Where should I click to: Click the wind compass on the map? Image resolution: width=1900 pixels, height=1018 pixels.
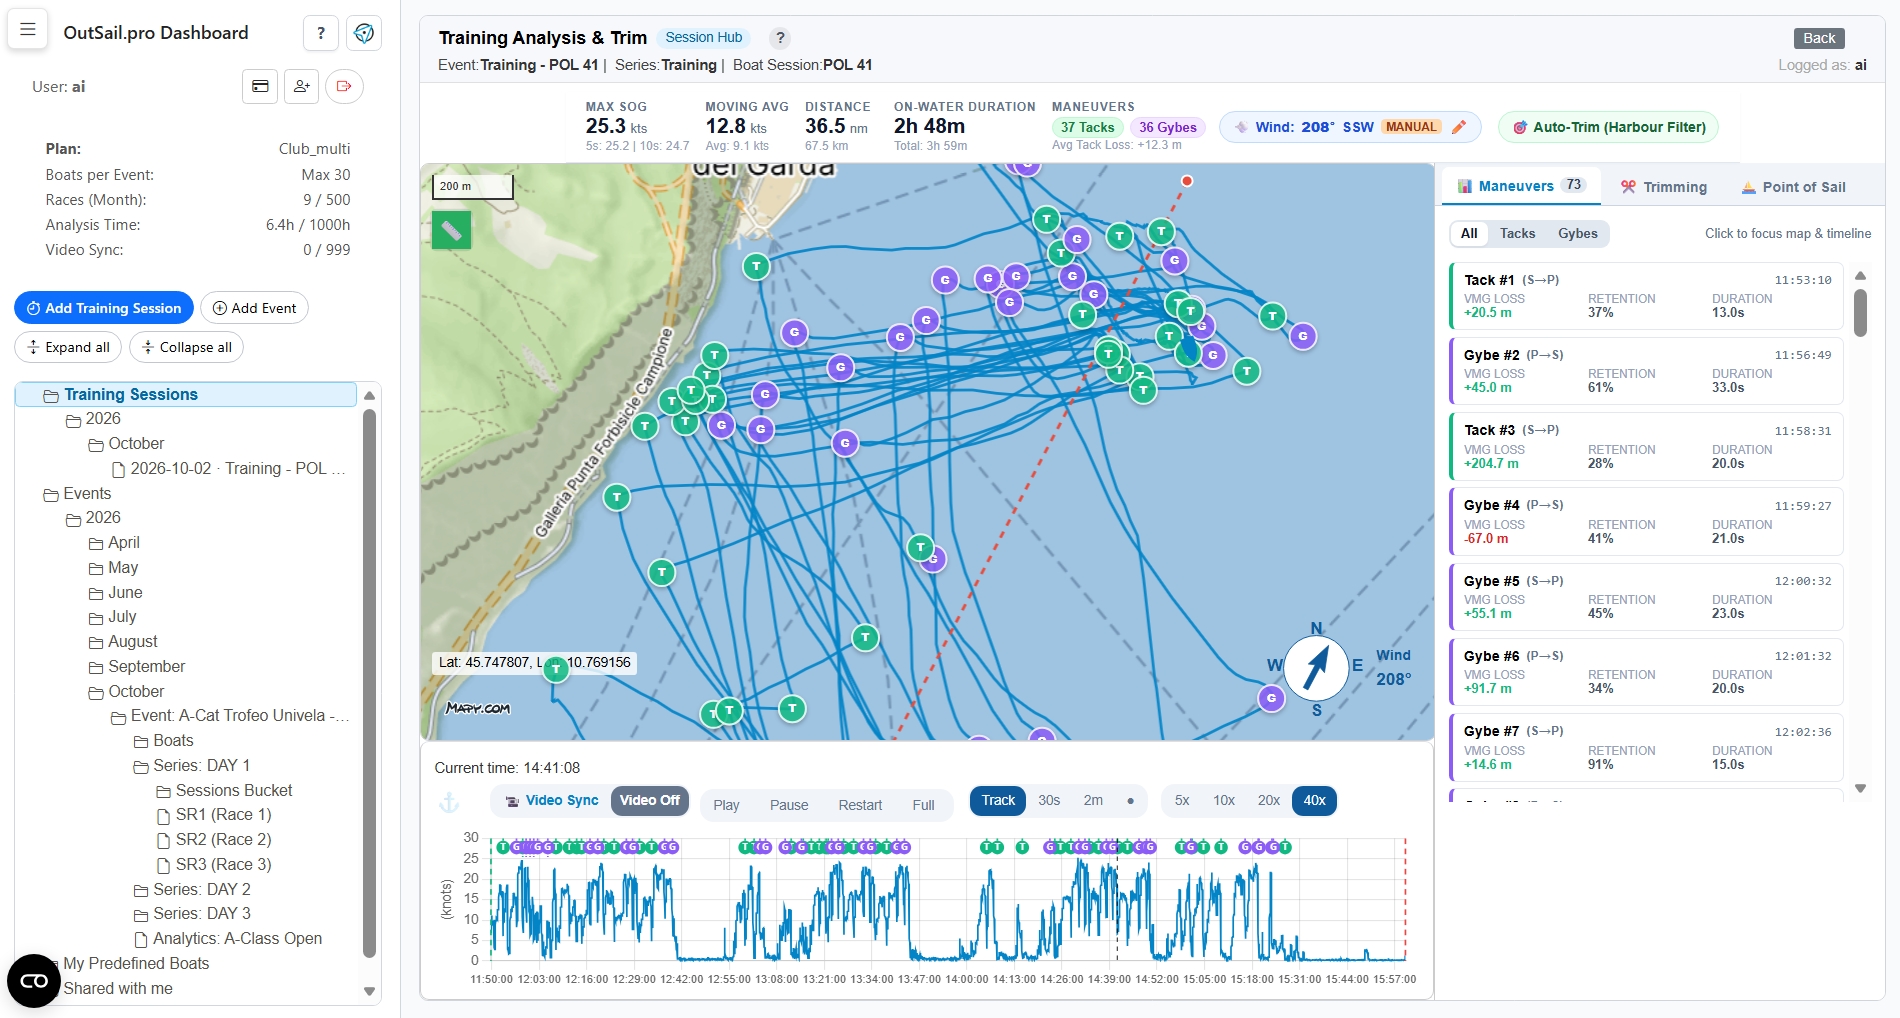(x=1316, y=669)
